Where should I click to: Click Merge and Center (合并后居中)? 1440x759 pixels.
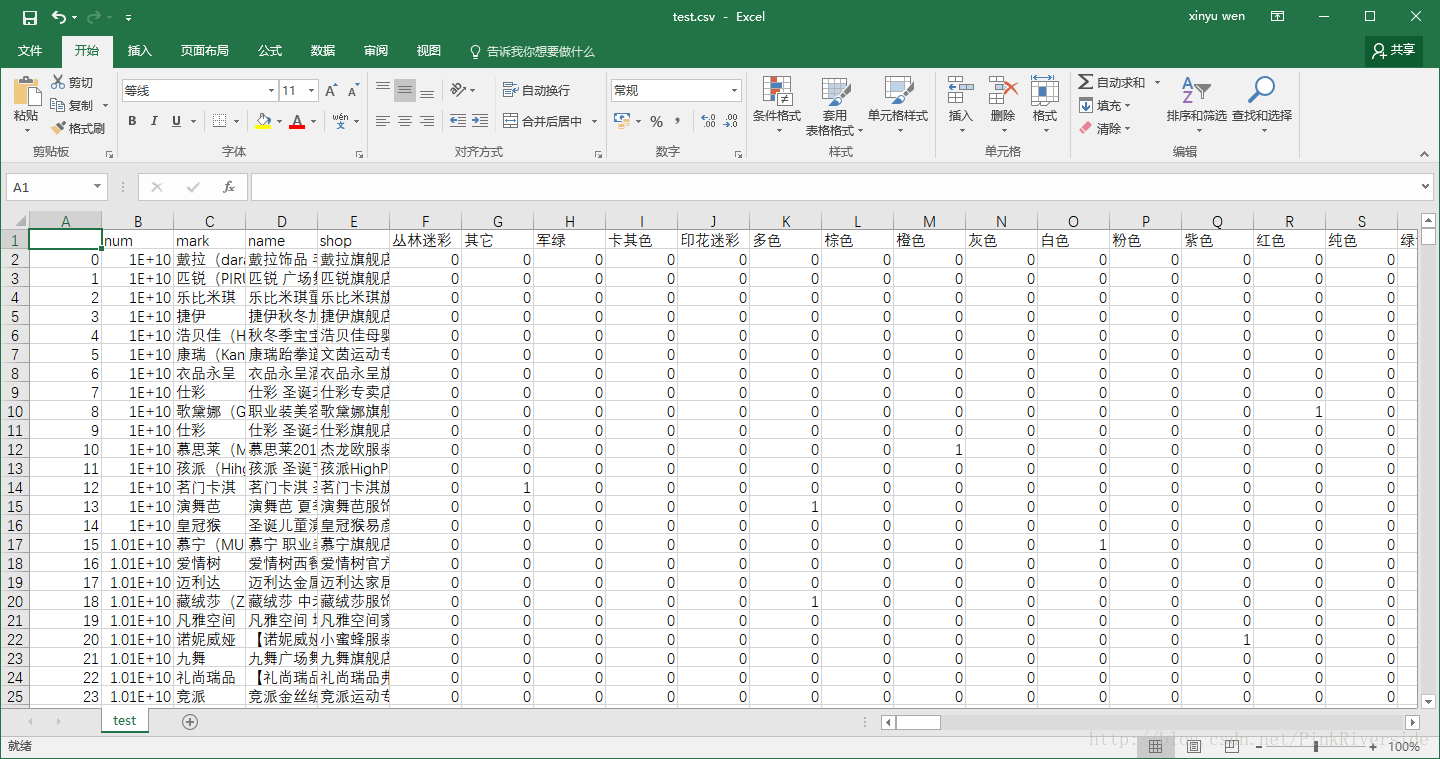tap(544, 121)
